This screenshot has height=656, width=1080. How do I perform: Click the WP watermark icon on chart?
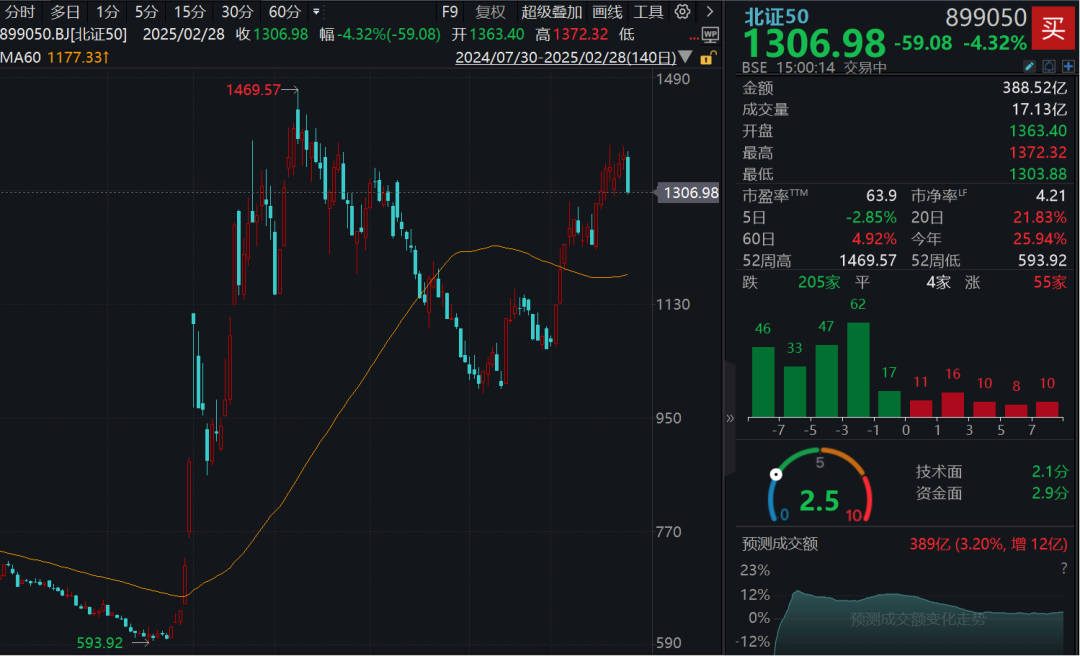point(710,35)
